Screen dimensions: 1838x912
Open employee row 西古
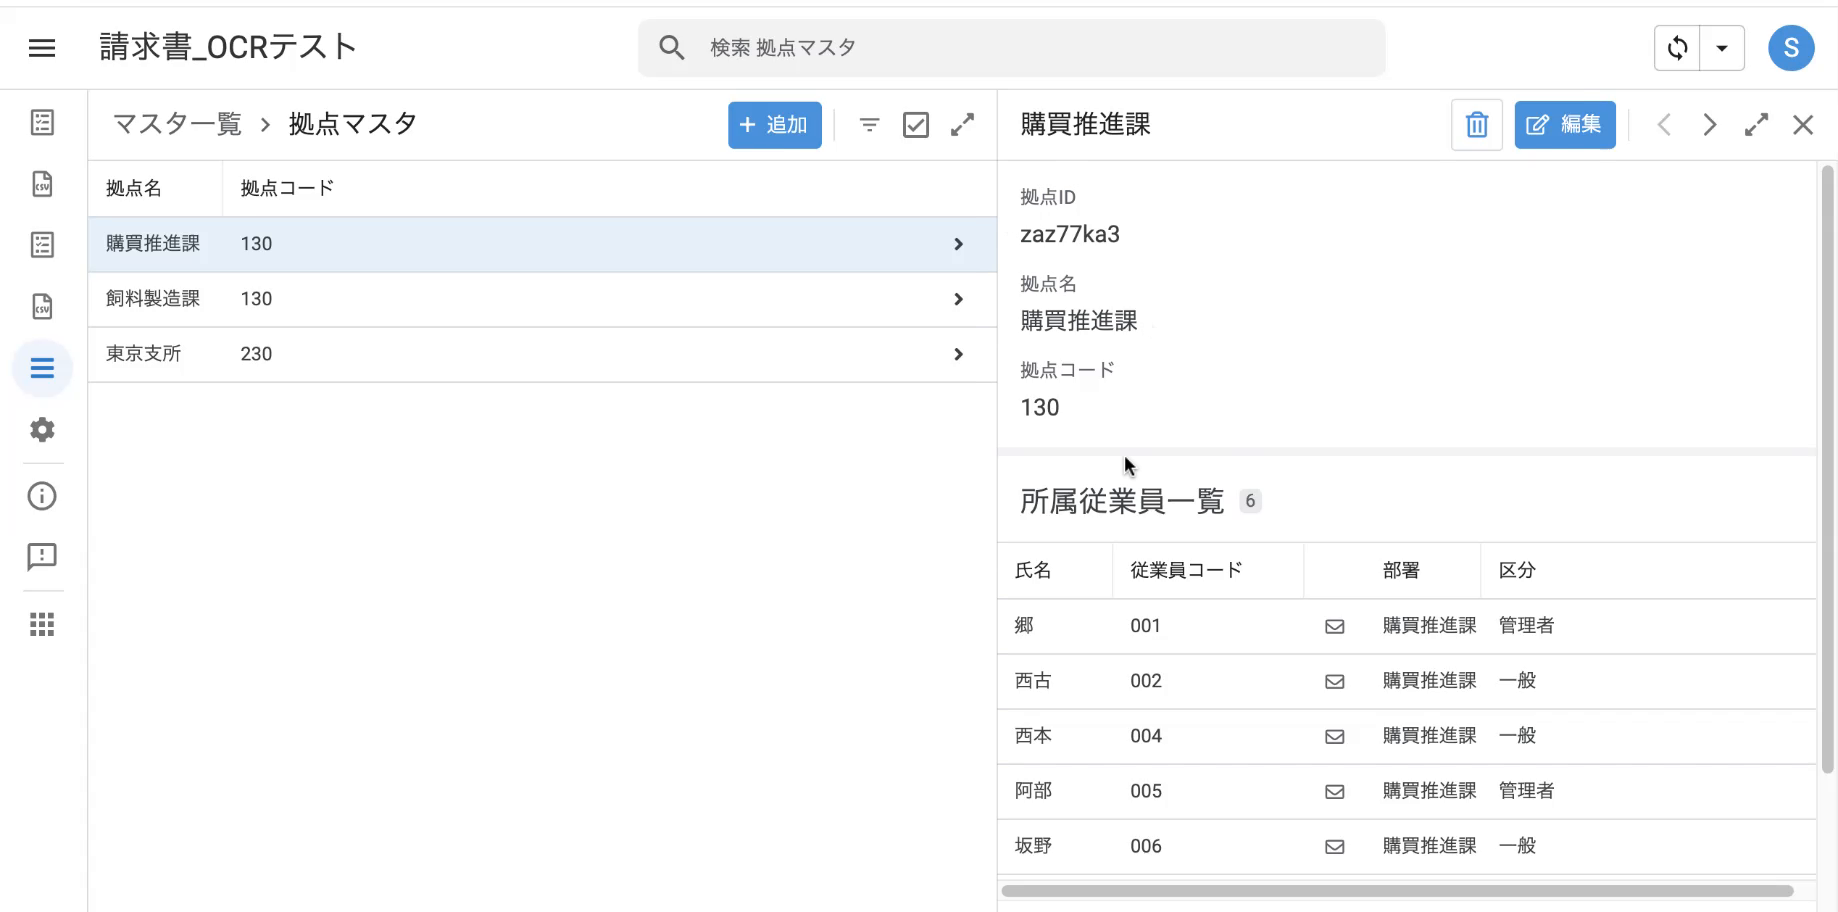(x=1407, y=681)
